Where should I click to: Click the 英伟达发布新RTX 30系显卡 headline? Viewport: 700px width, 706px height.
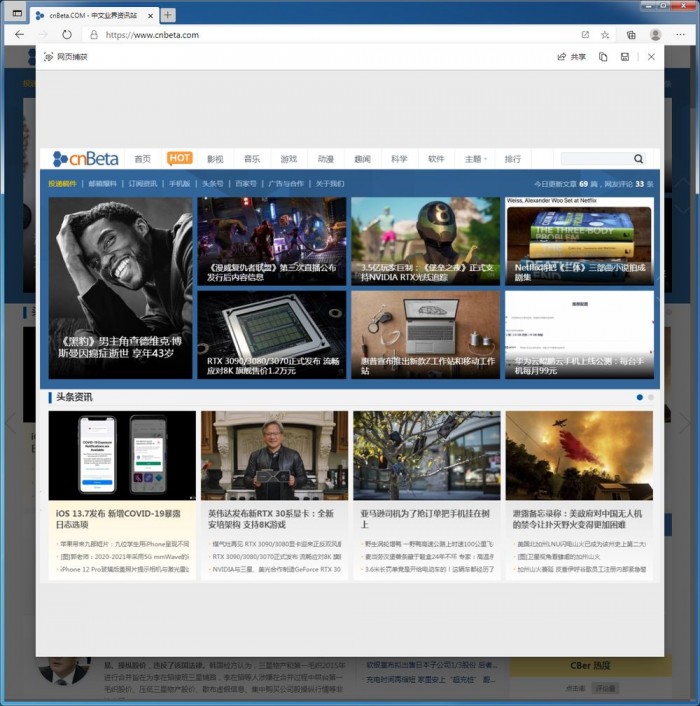click(x=271, y=519)
